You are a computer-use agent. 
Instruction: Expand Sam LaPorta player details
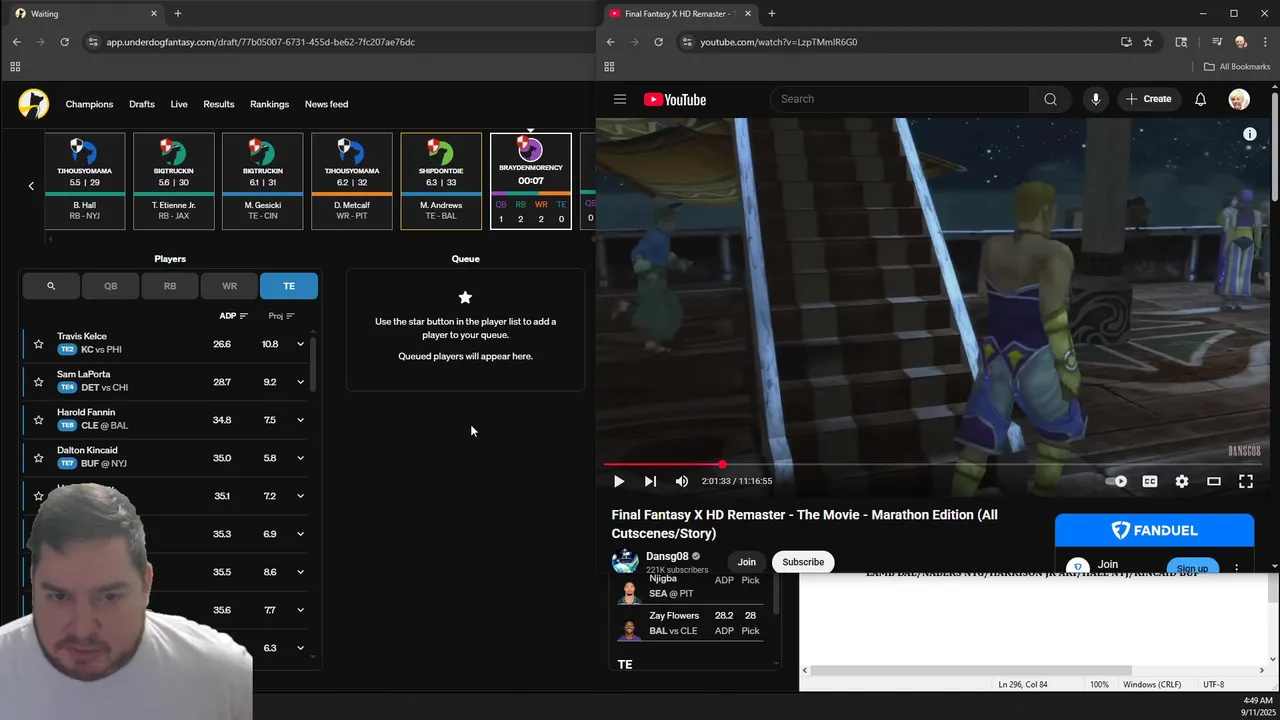[x=300, y=382]
